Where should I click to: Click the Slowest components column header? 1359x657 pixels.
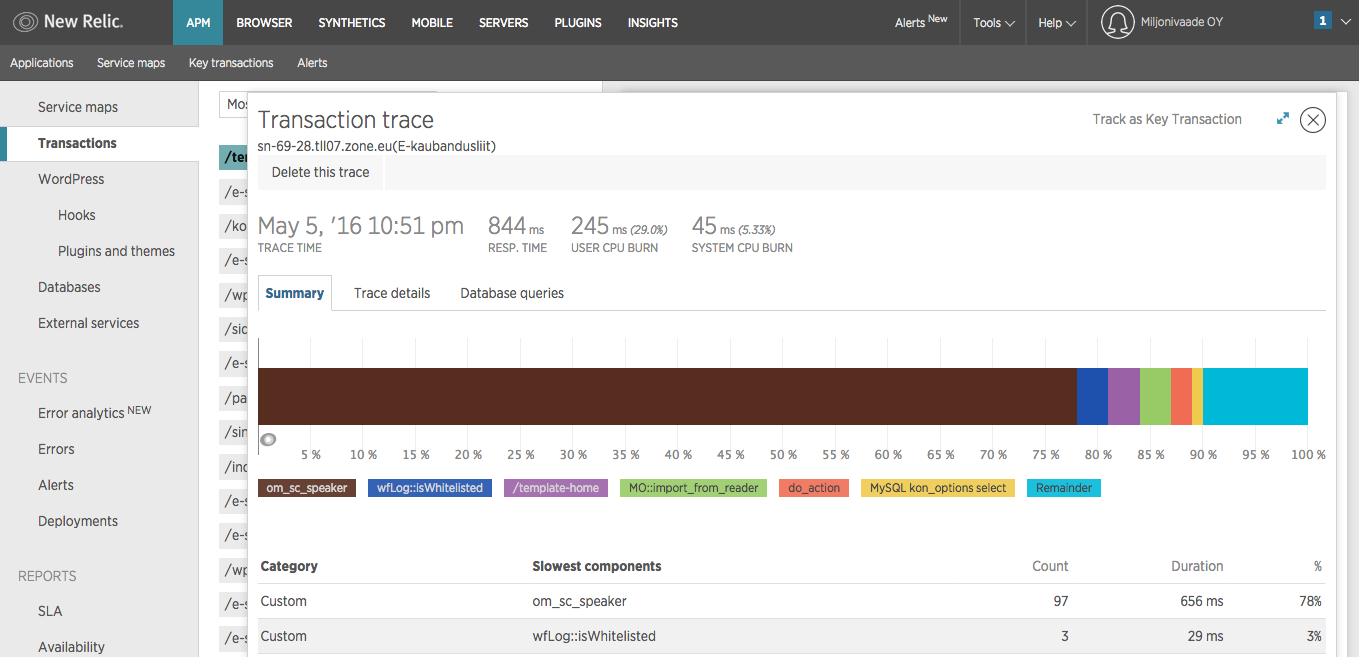597,566
